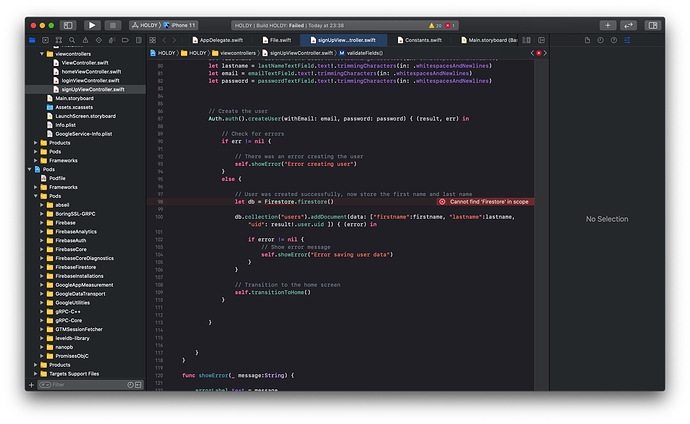Image resolution: width=690 pixels, height=424 pixels.
Task: Switch to the File.swift tab
Action: coord(277,40)
